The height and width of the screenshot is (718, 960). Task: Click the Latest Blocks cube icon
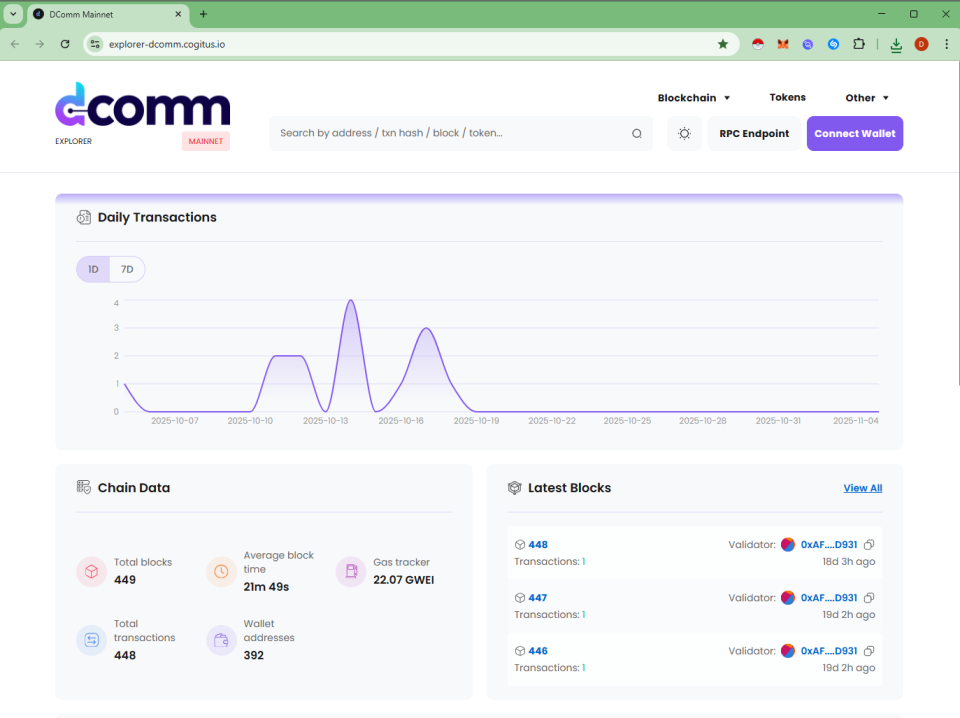[x=514, y=488]
